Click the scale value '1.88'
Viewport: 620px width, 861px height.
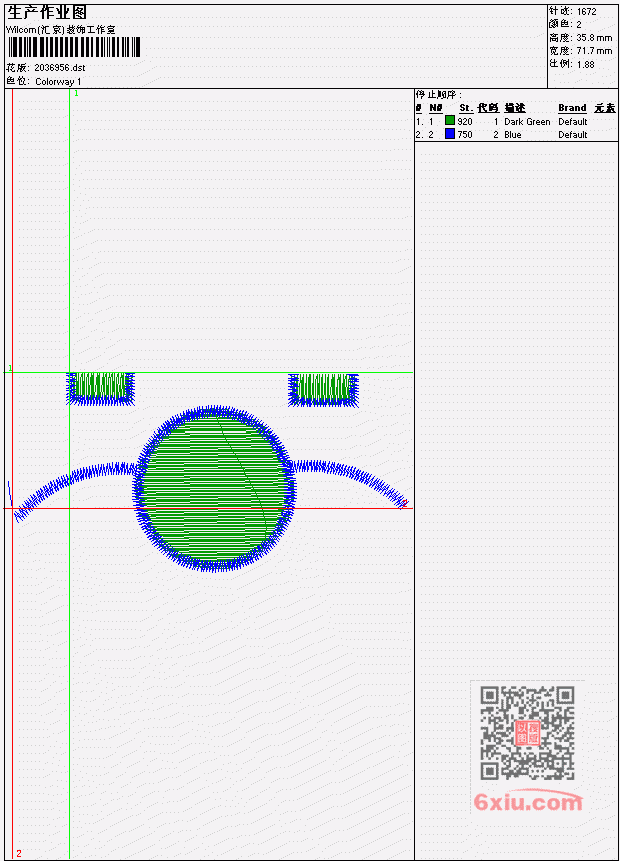[x=585, y=64]
